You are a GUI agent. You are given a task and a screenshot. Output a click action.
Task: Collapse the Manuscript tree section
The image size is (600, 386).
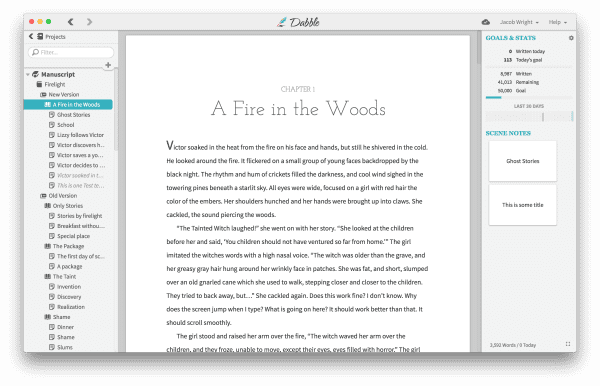coord(28,74)
